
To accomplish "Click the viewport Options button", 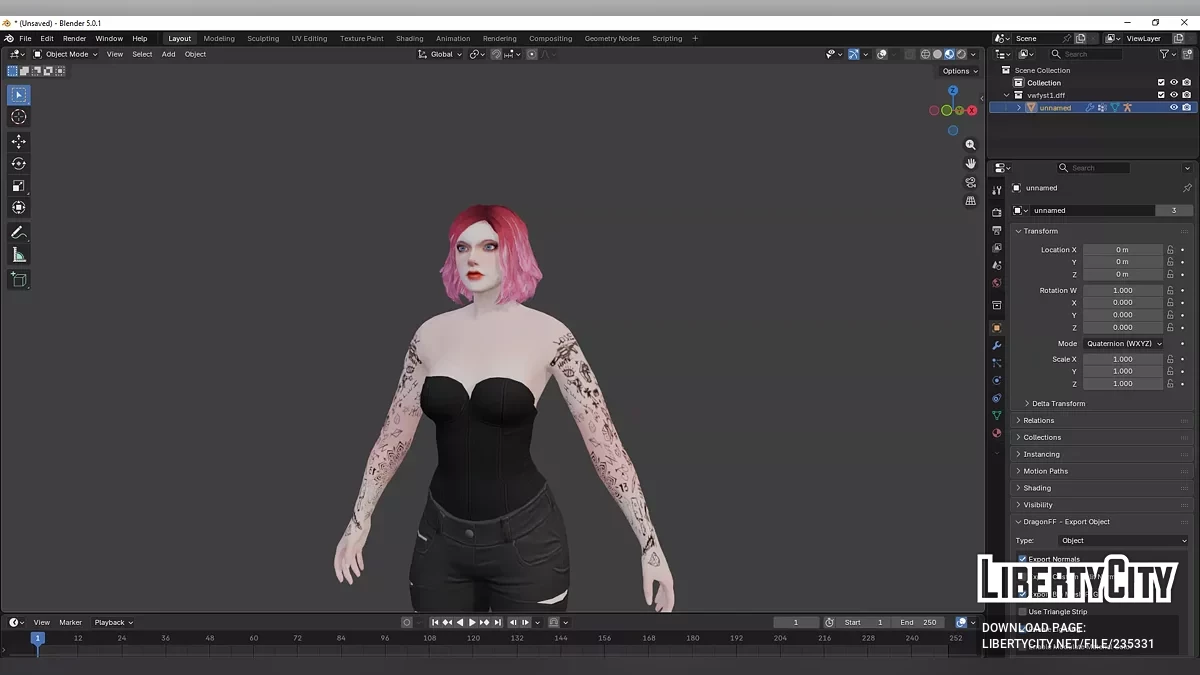I will point(958,71).
